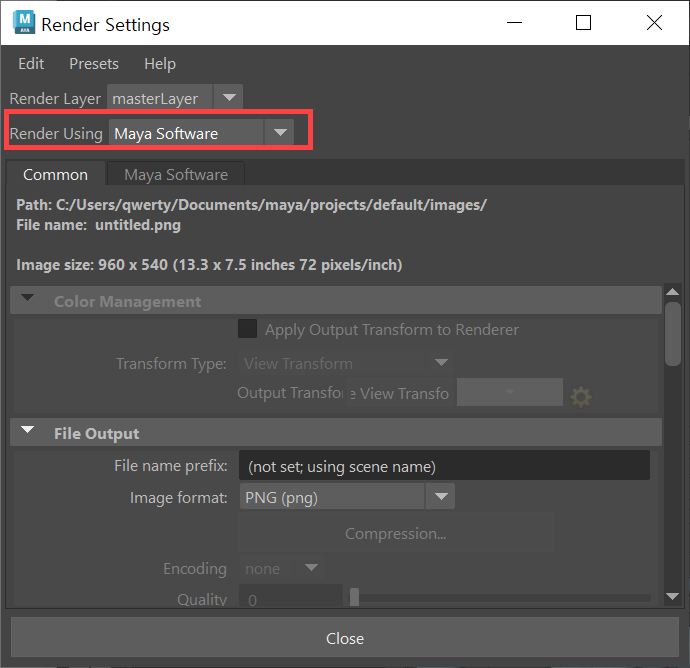Click the Path C:/Users/qwerty text
This screenshot has height=668, width=690.
point(251,205)
